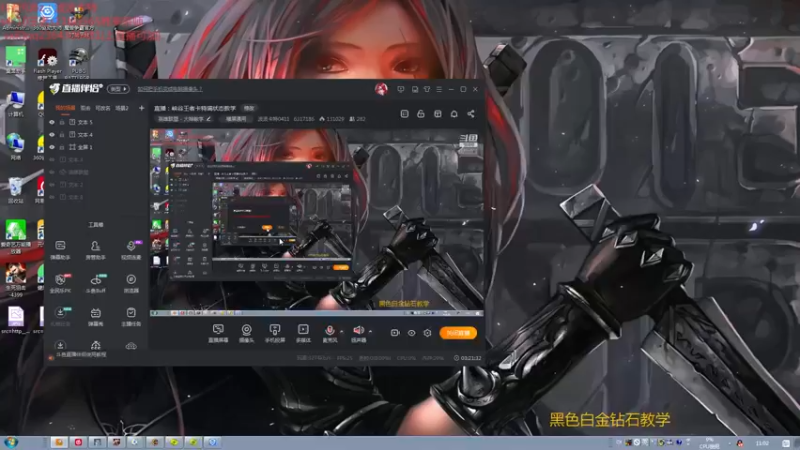Open the 全民乐PK tool

[x=60, y=283]
